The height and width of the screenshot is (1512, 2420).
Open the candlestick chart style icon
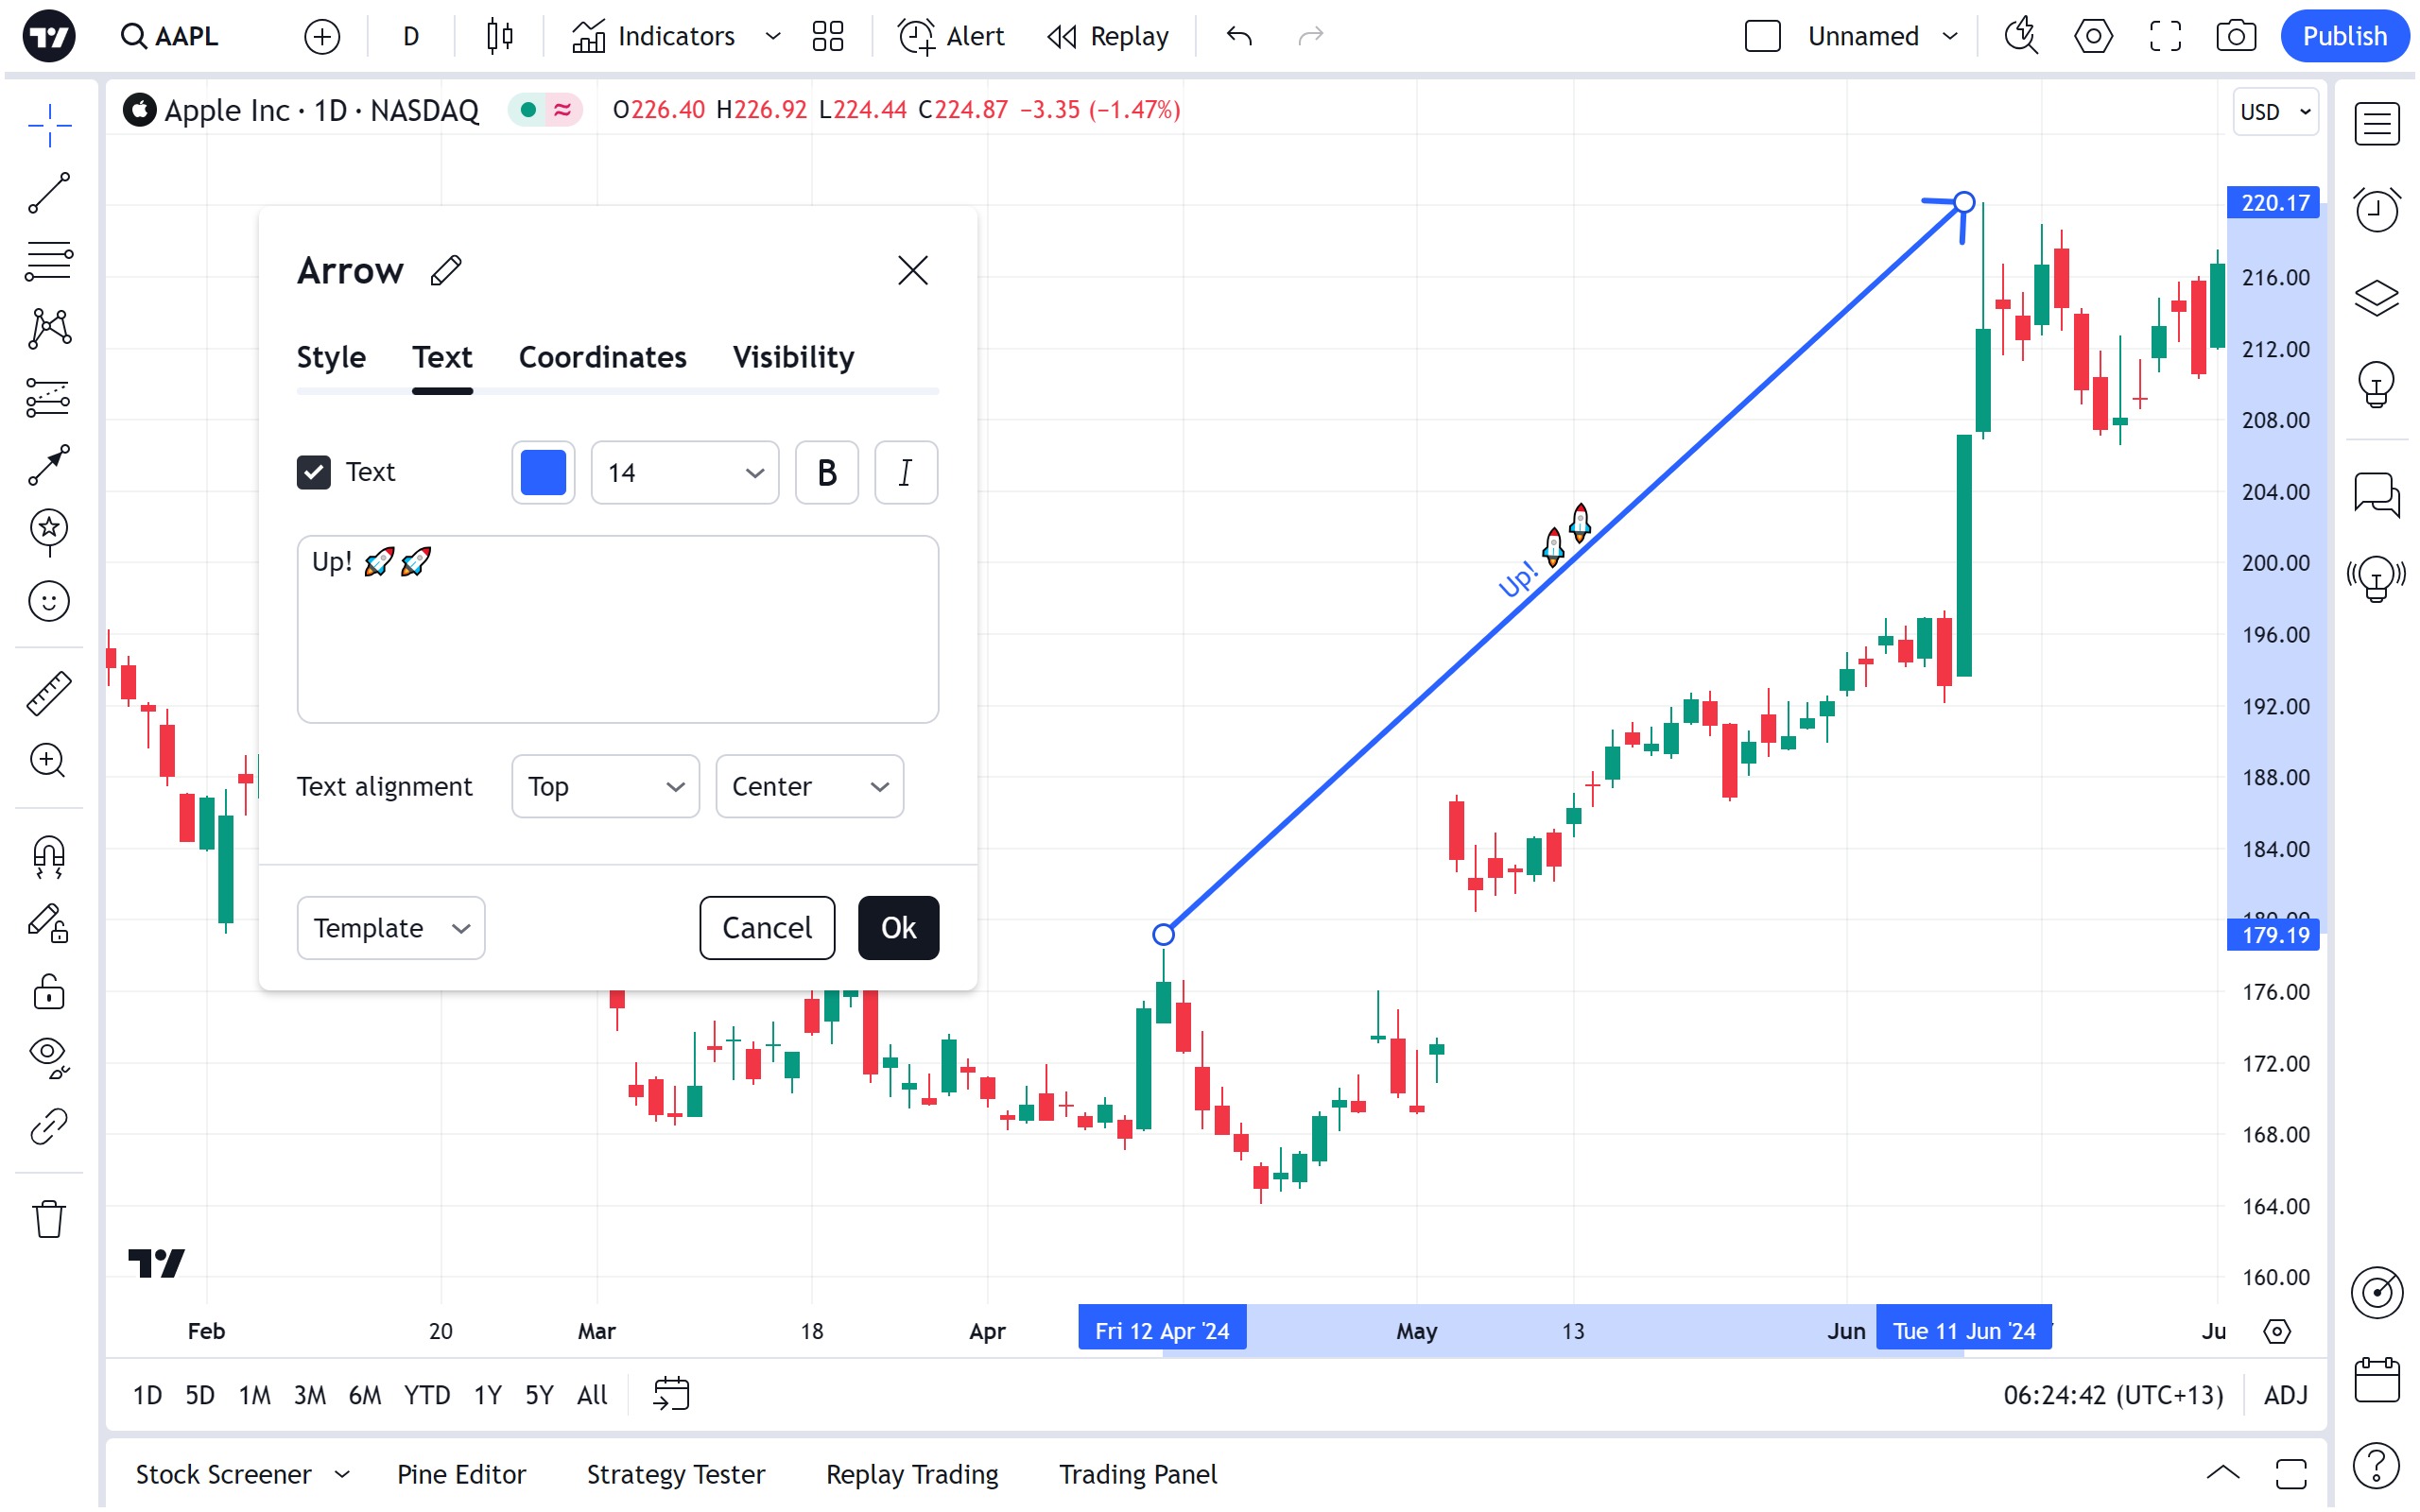point(499,37)
